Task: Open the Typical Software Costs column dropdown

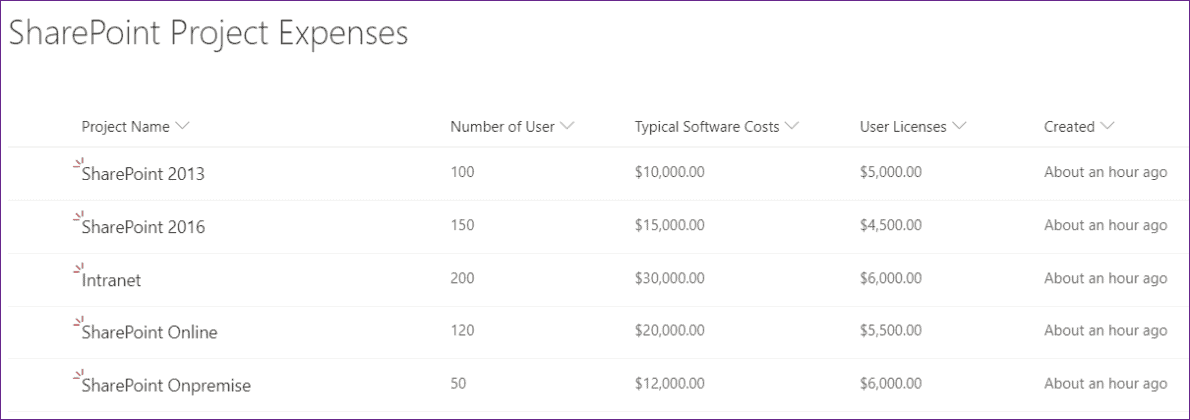Action: tap(792, 127)
